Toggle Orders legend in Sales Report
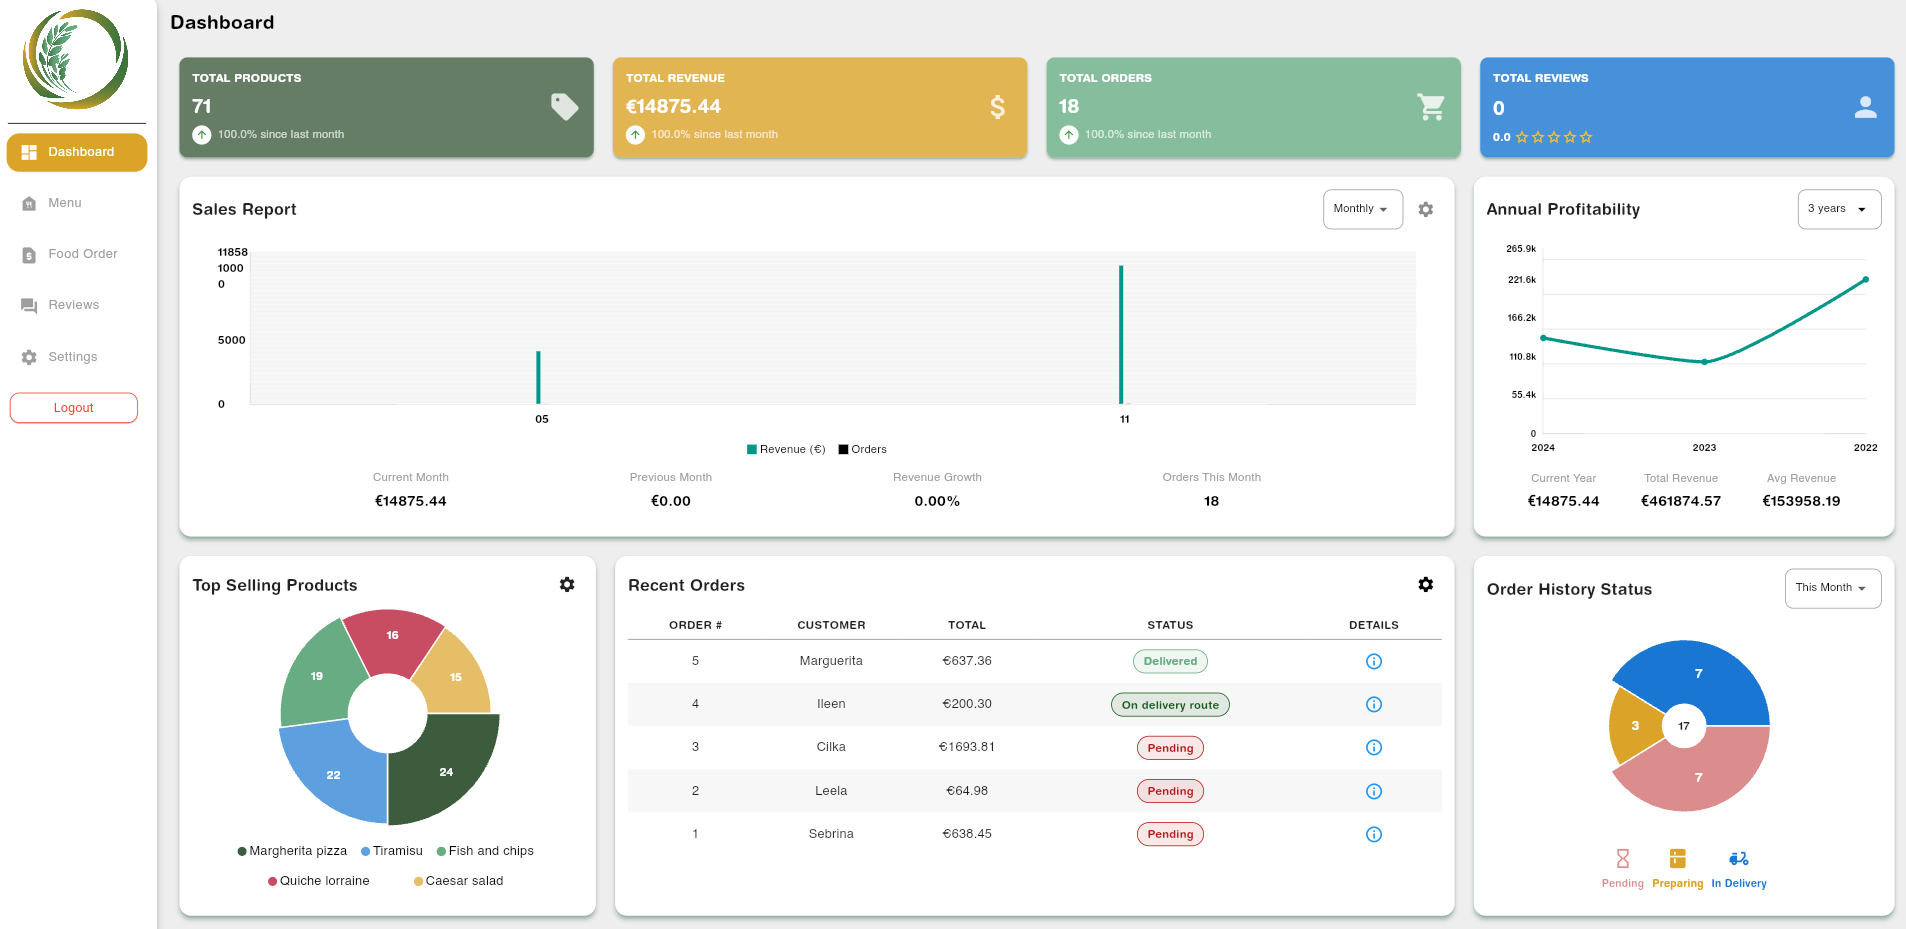Viewport: 1906px width, 929px height. tap(863, 449)
